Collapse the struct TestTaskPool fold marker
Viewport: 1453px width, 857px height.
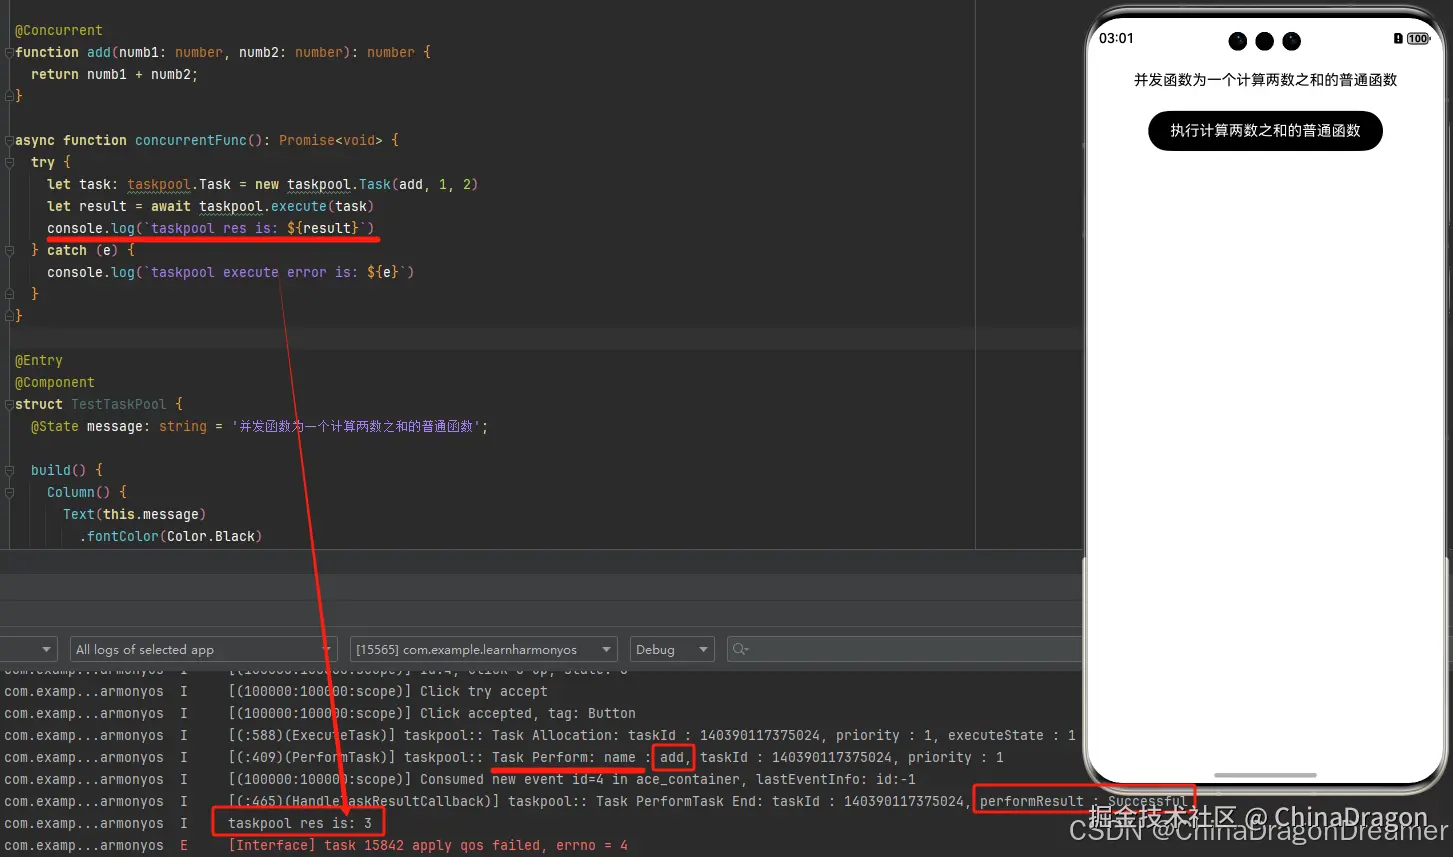click(x=9, y=404)
